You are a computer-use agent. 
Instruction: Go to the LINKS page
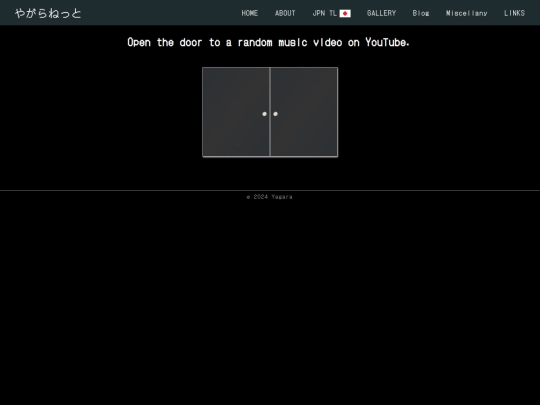515,13
